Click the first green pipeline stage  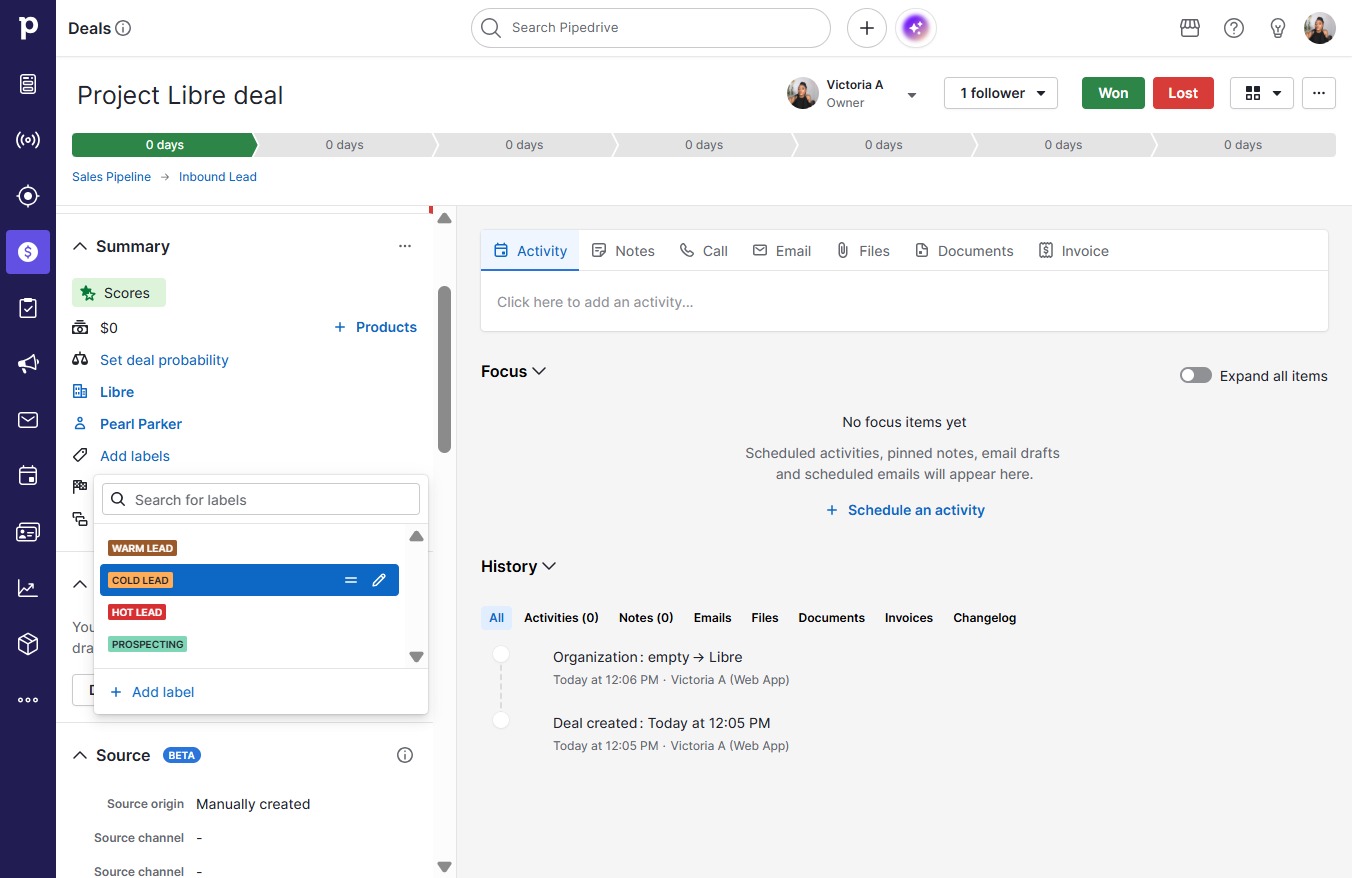164,145
